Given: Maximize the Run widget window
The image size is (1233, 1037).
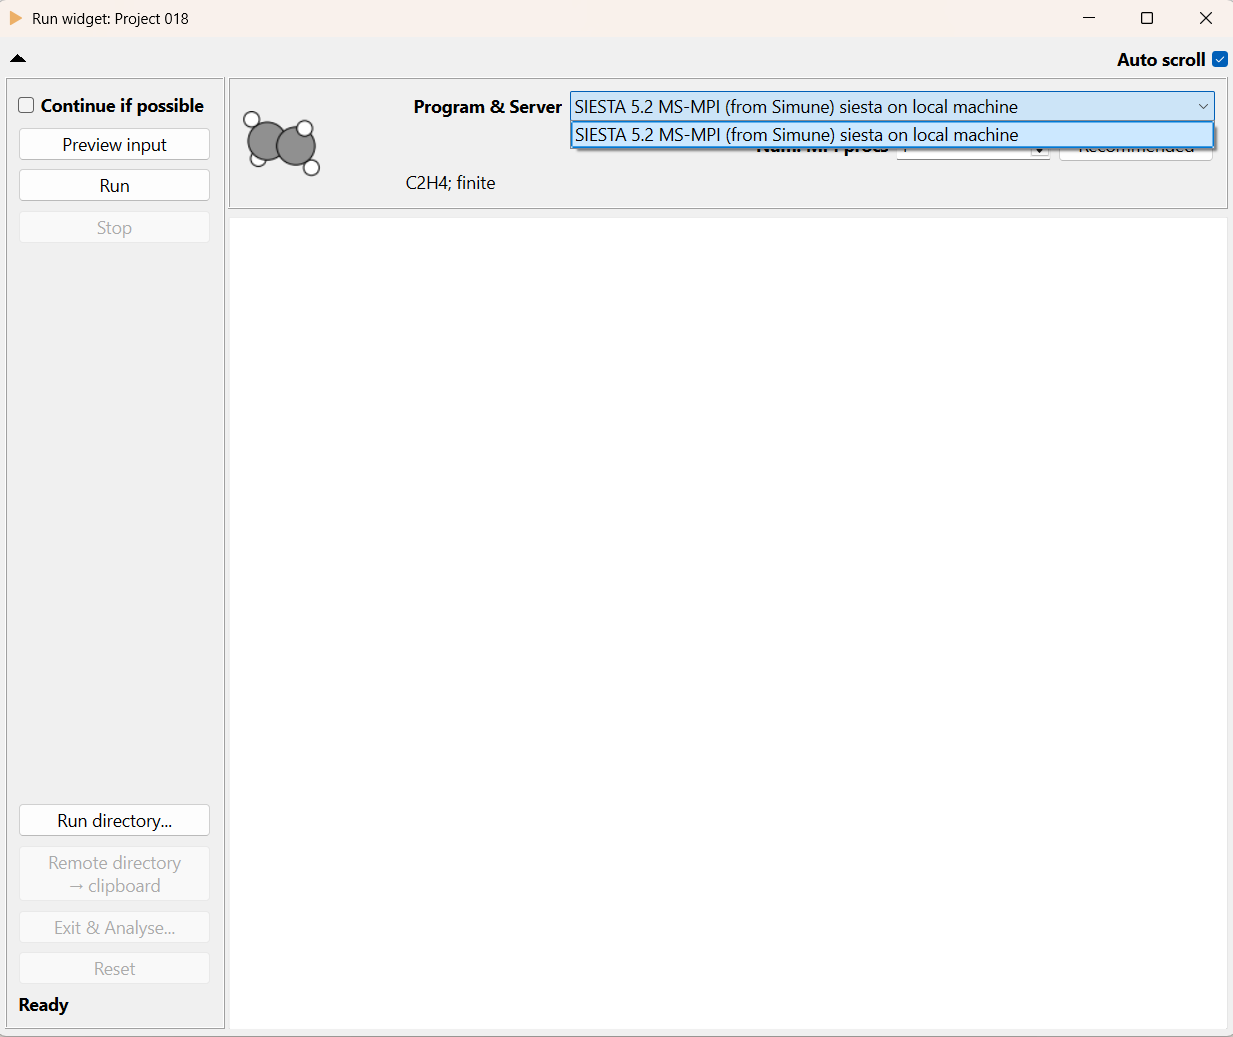Looking at the screenshot, I should [1147, 18].
